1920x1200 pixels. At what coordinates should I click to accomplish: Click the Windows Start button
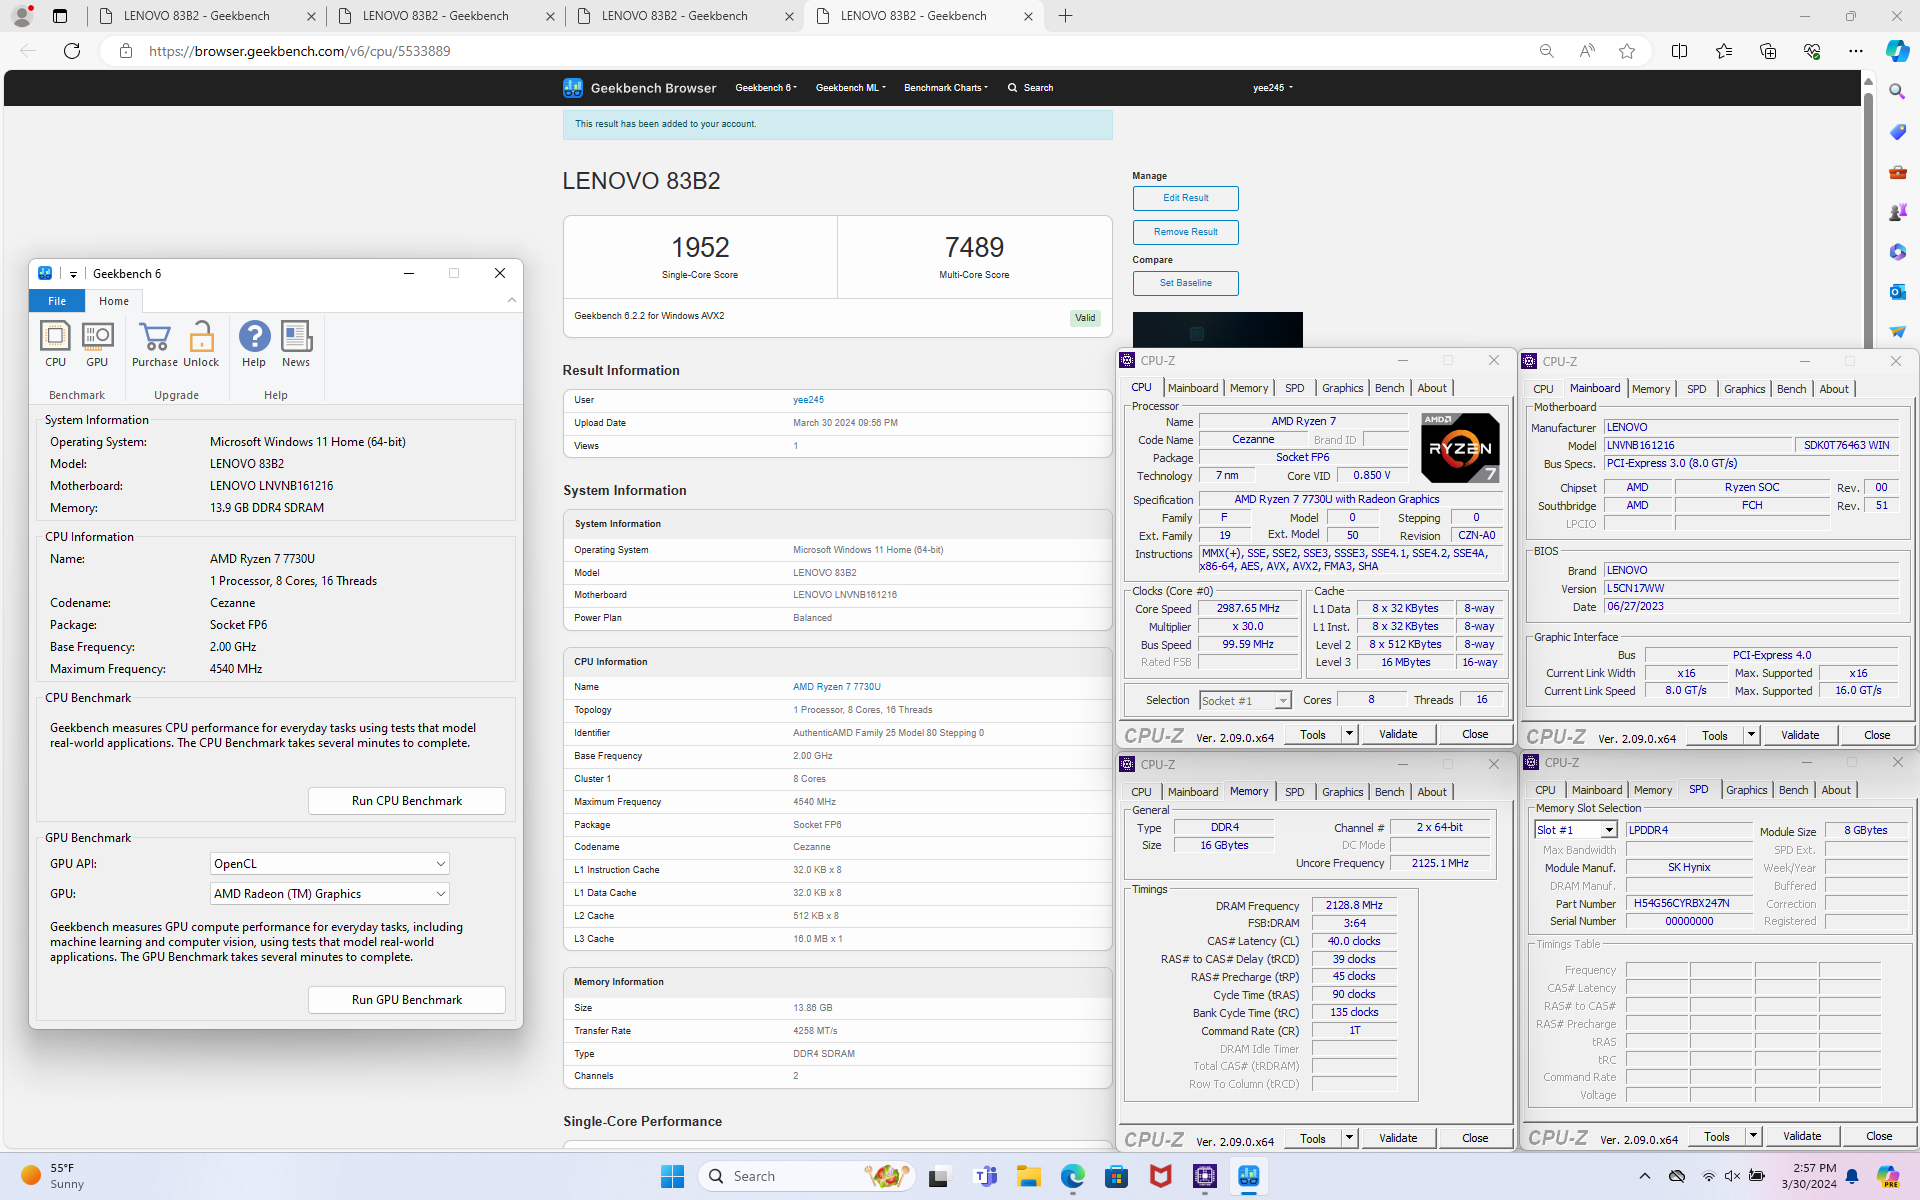(x=672, y=1176)
